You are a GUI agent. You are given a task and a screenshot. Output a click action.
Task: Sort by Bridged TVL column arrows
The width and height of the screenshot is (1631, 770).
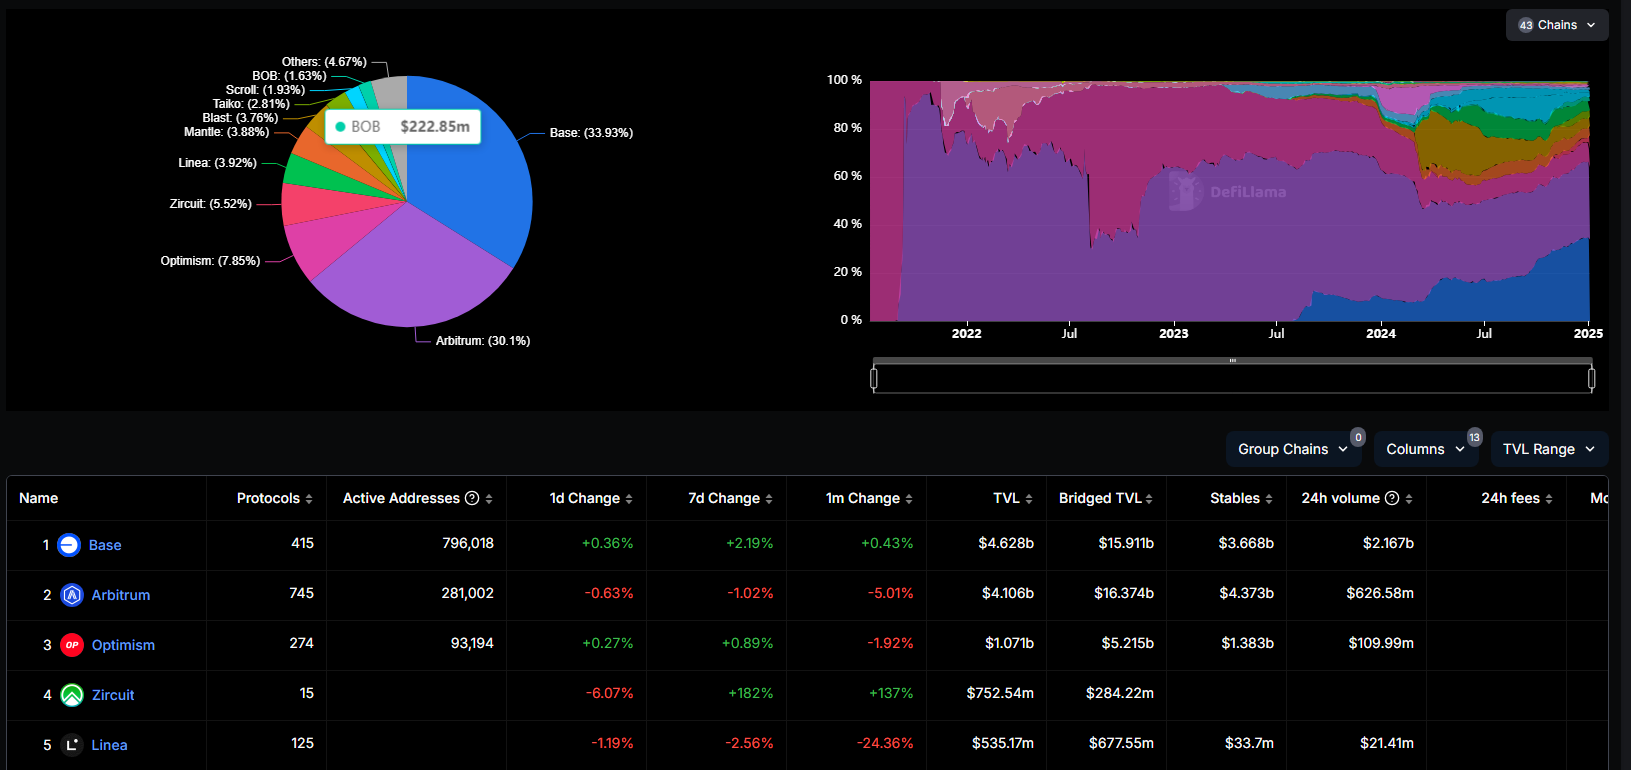coord(1149,499)
